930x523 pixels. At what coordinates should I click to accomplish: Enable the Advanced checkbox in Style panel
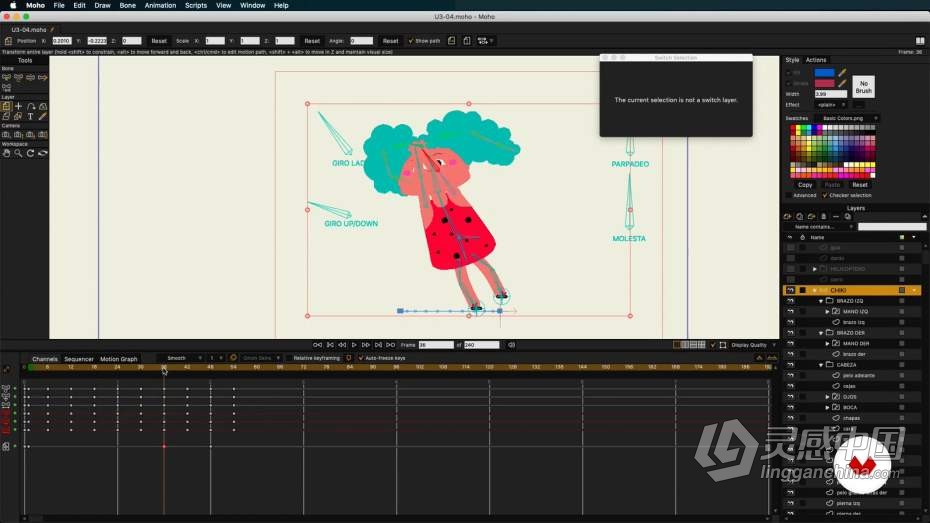(788, 195)
